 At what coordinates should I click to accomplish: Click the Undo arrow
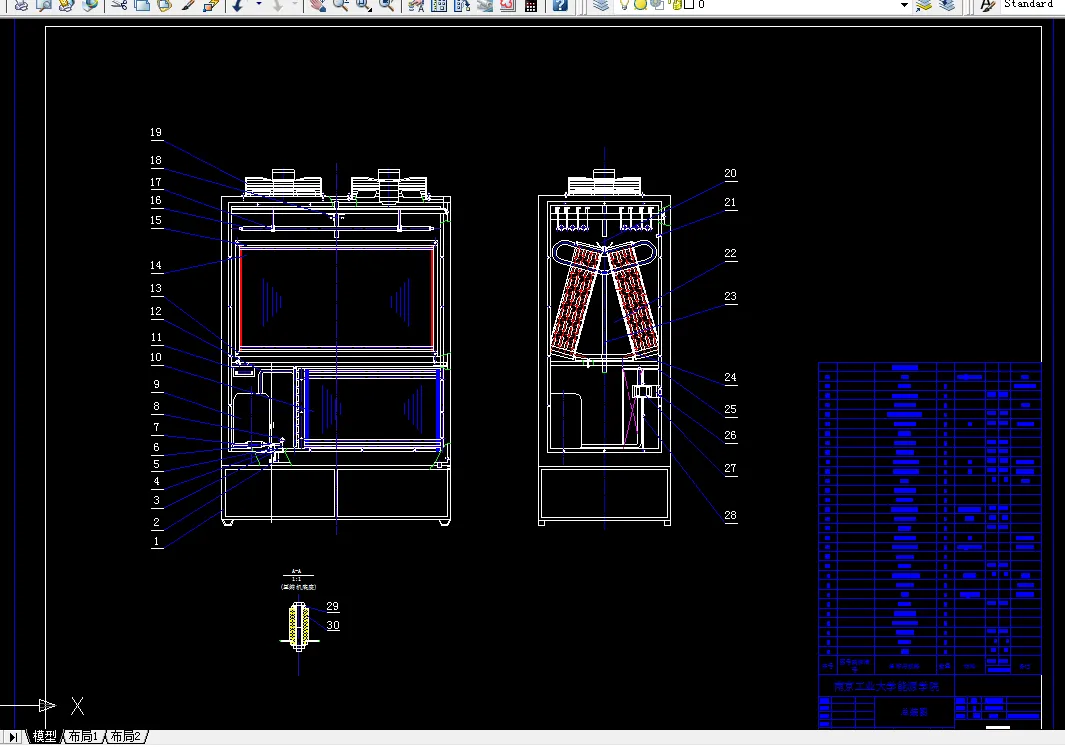[238, 5]
